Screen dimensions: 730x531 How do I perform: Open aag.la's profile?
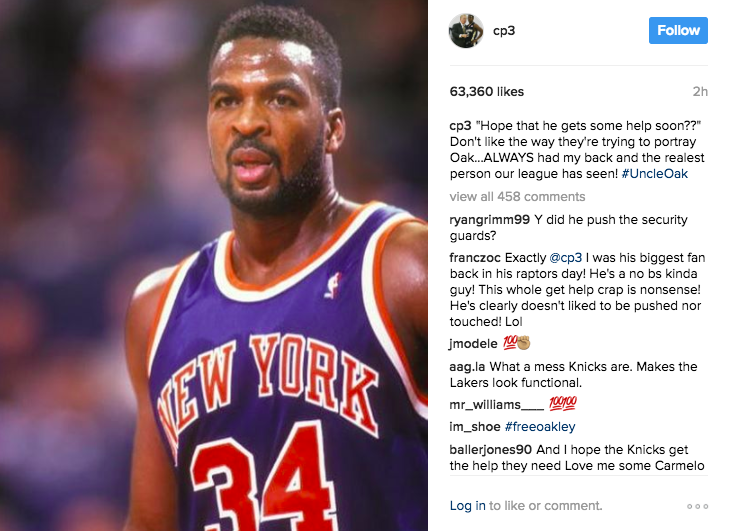point(467,367)
